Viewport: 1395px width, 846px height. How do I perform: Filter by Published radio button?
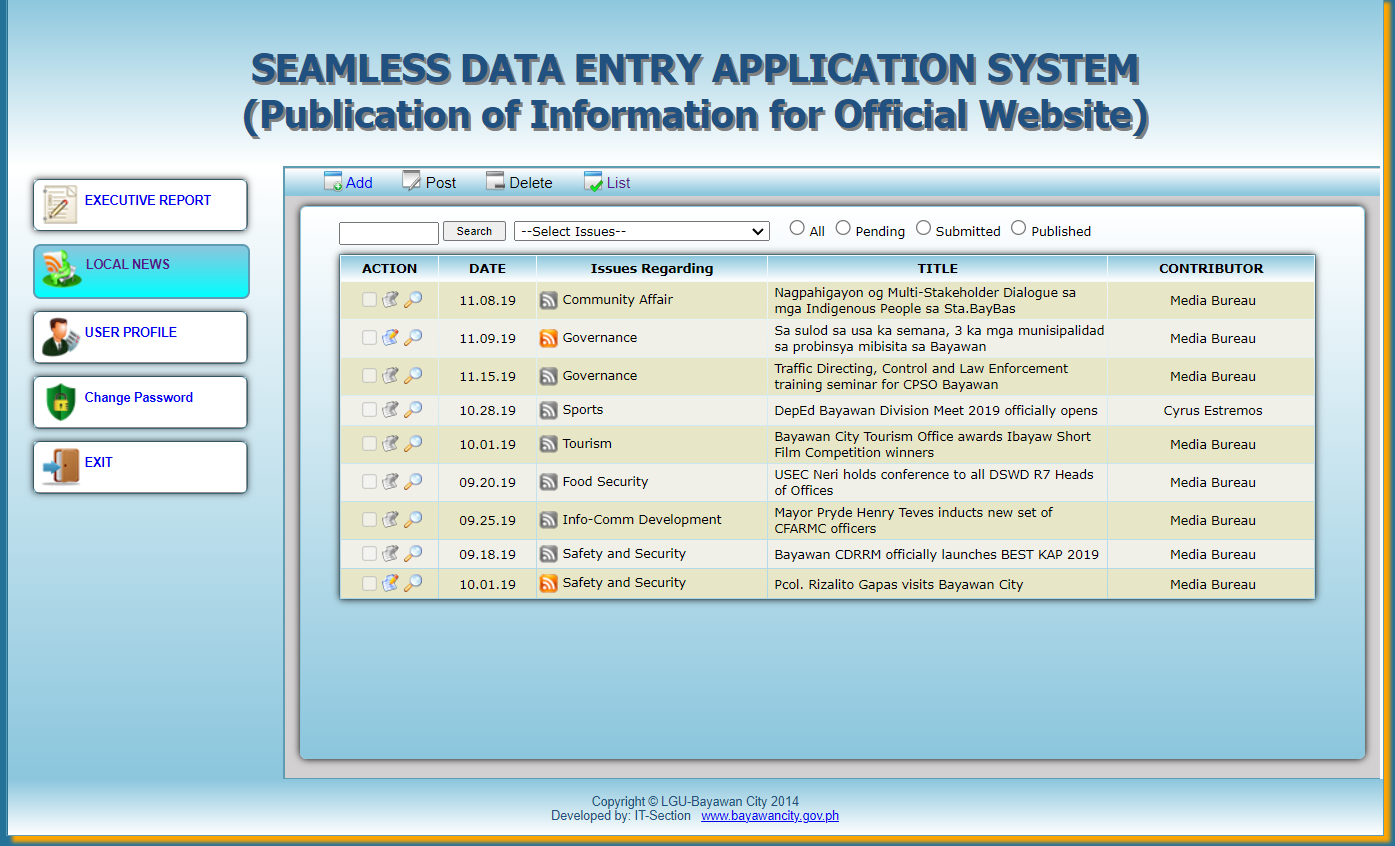[1018, 228]
